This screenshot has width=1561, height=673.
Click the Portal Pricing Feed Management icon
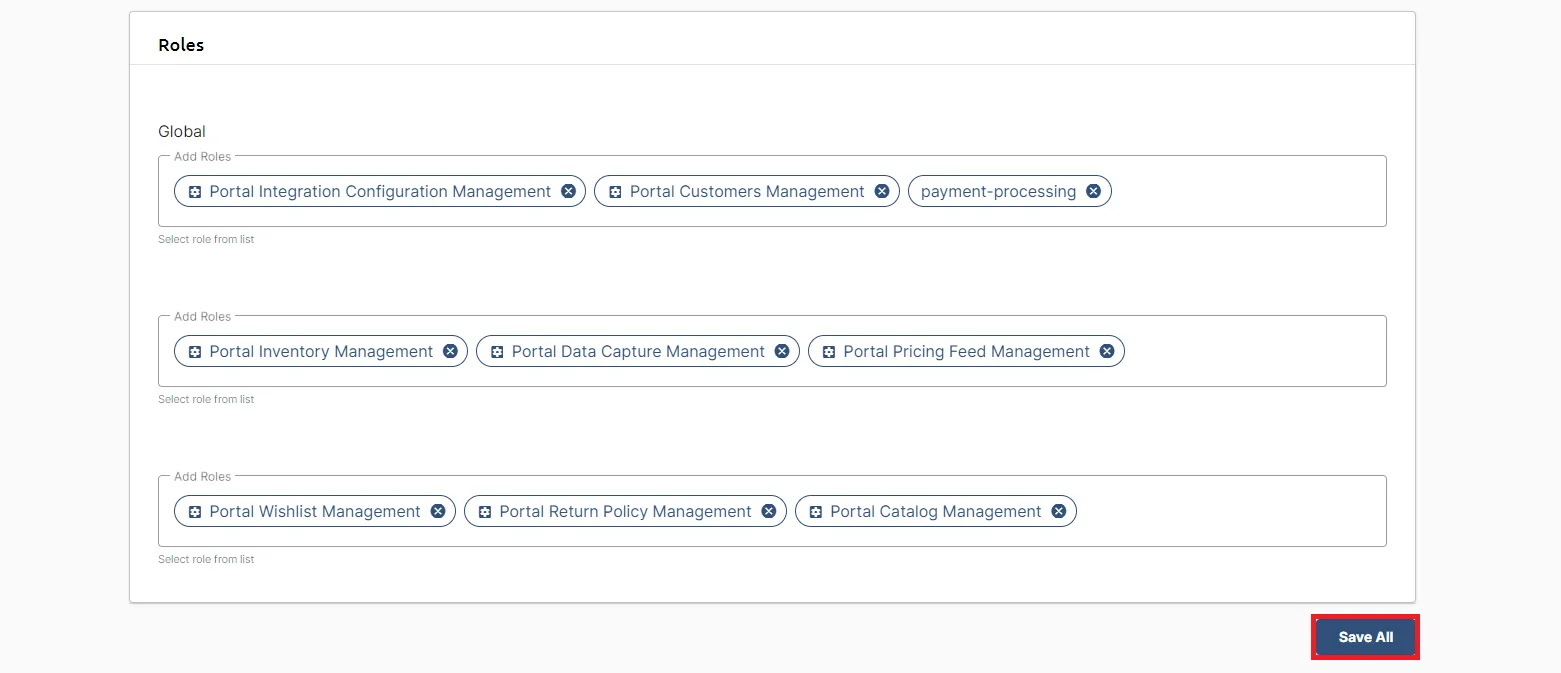[x=829, y=351]
